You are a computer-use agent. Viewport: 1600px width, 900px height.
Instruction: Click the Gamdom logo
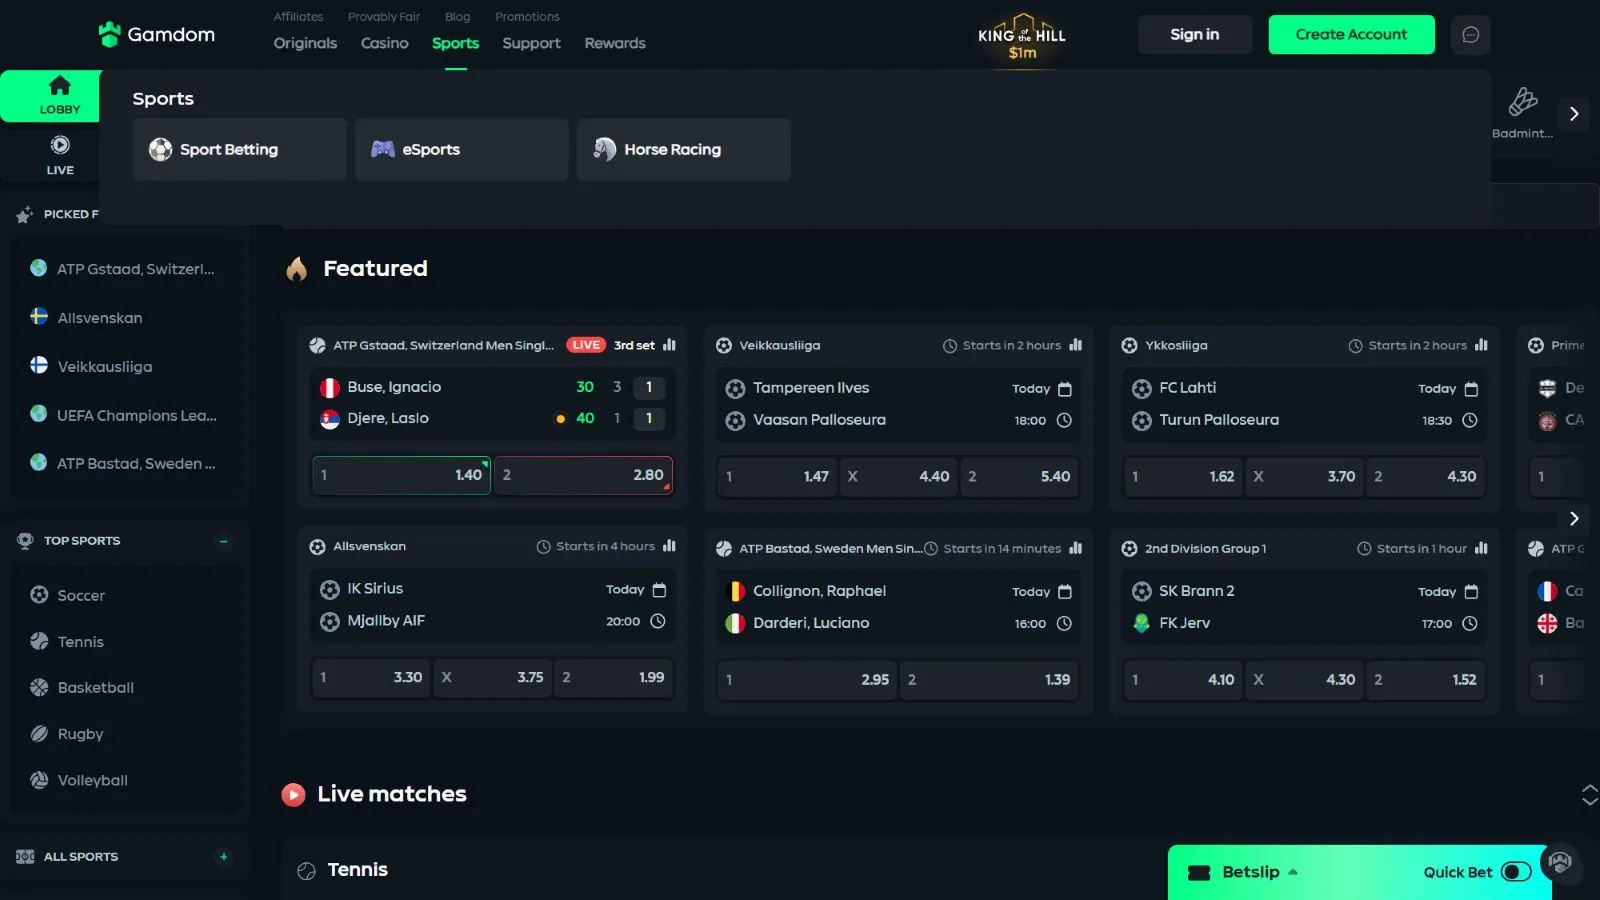(x=157, y=35)
